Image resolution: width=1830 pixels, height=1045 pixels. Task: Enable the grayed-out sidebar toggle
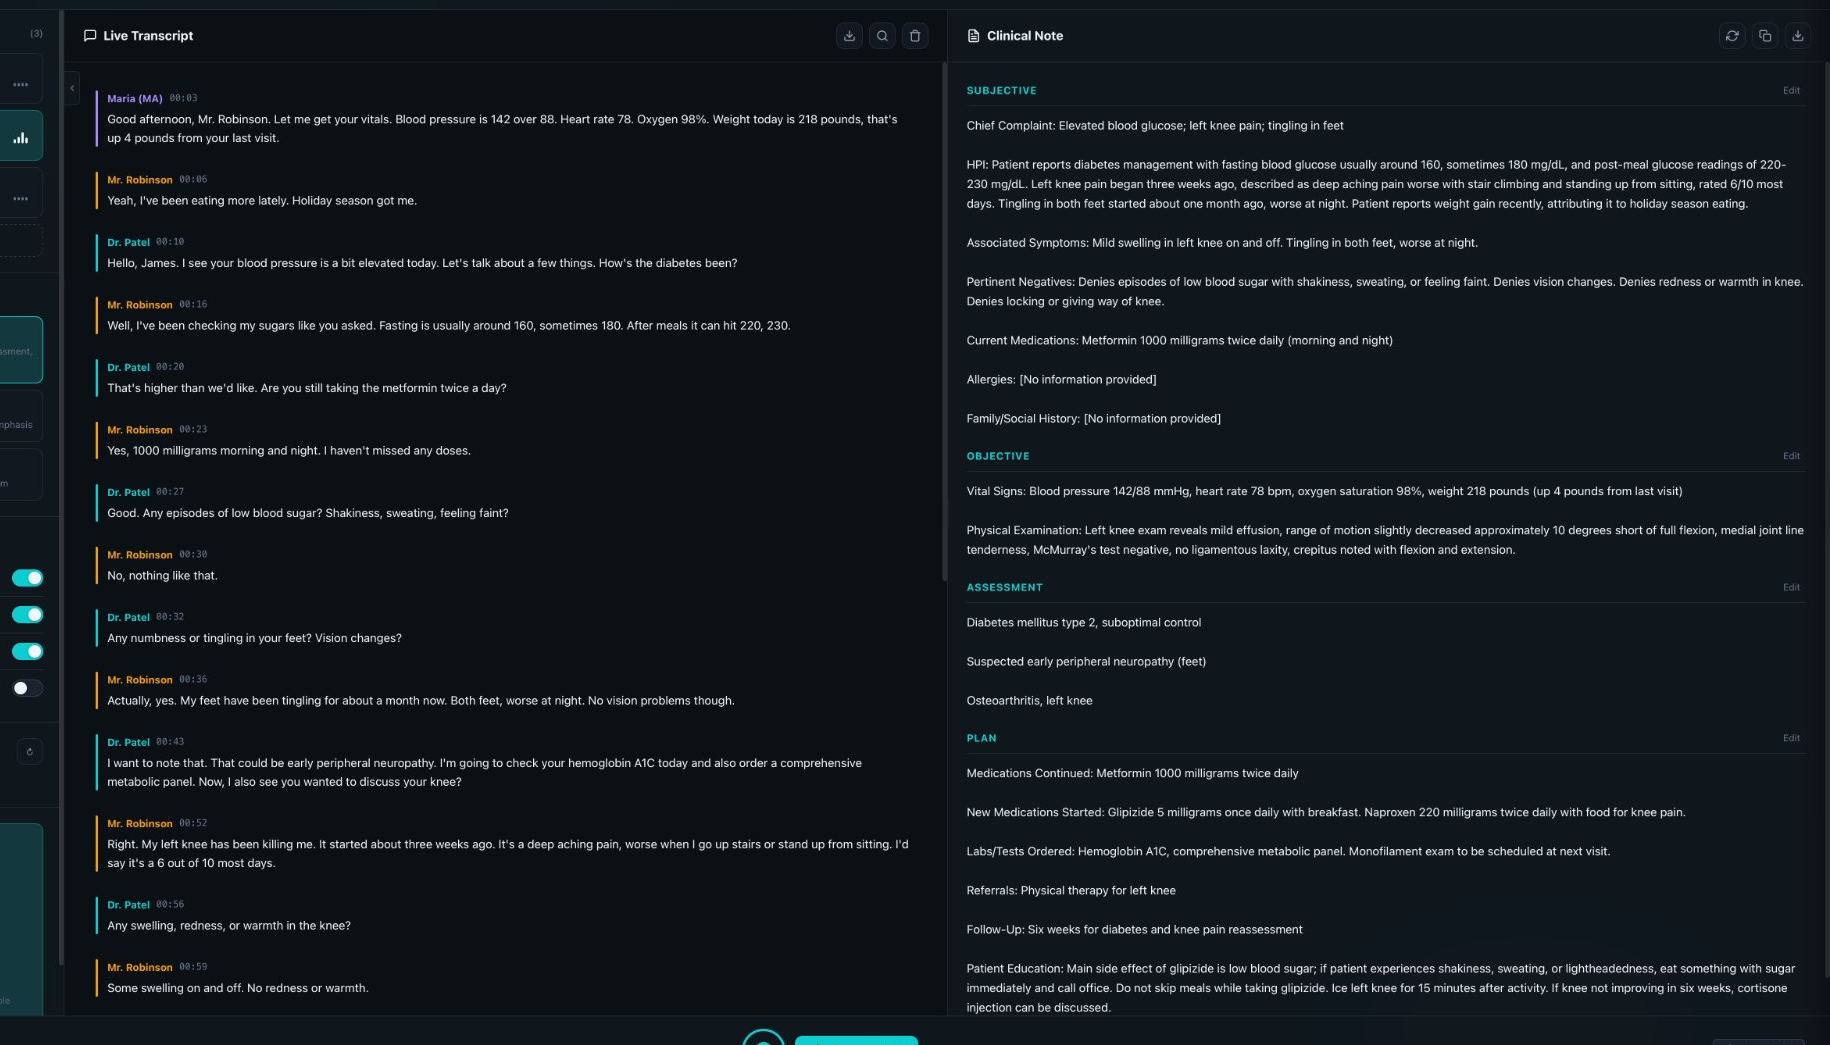(27, 688)
